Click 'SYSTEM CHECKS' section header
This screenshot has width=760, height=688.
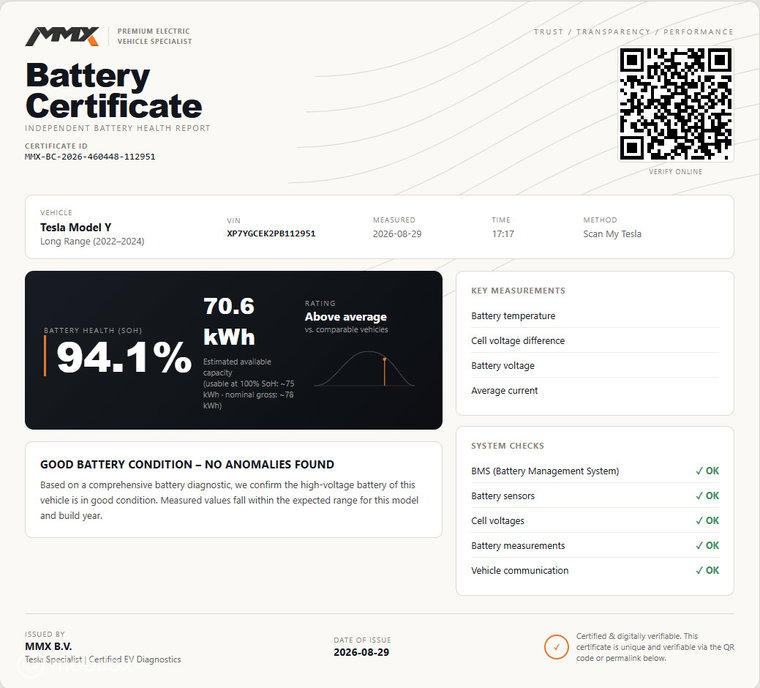[x=507, y=446]
